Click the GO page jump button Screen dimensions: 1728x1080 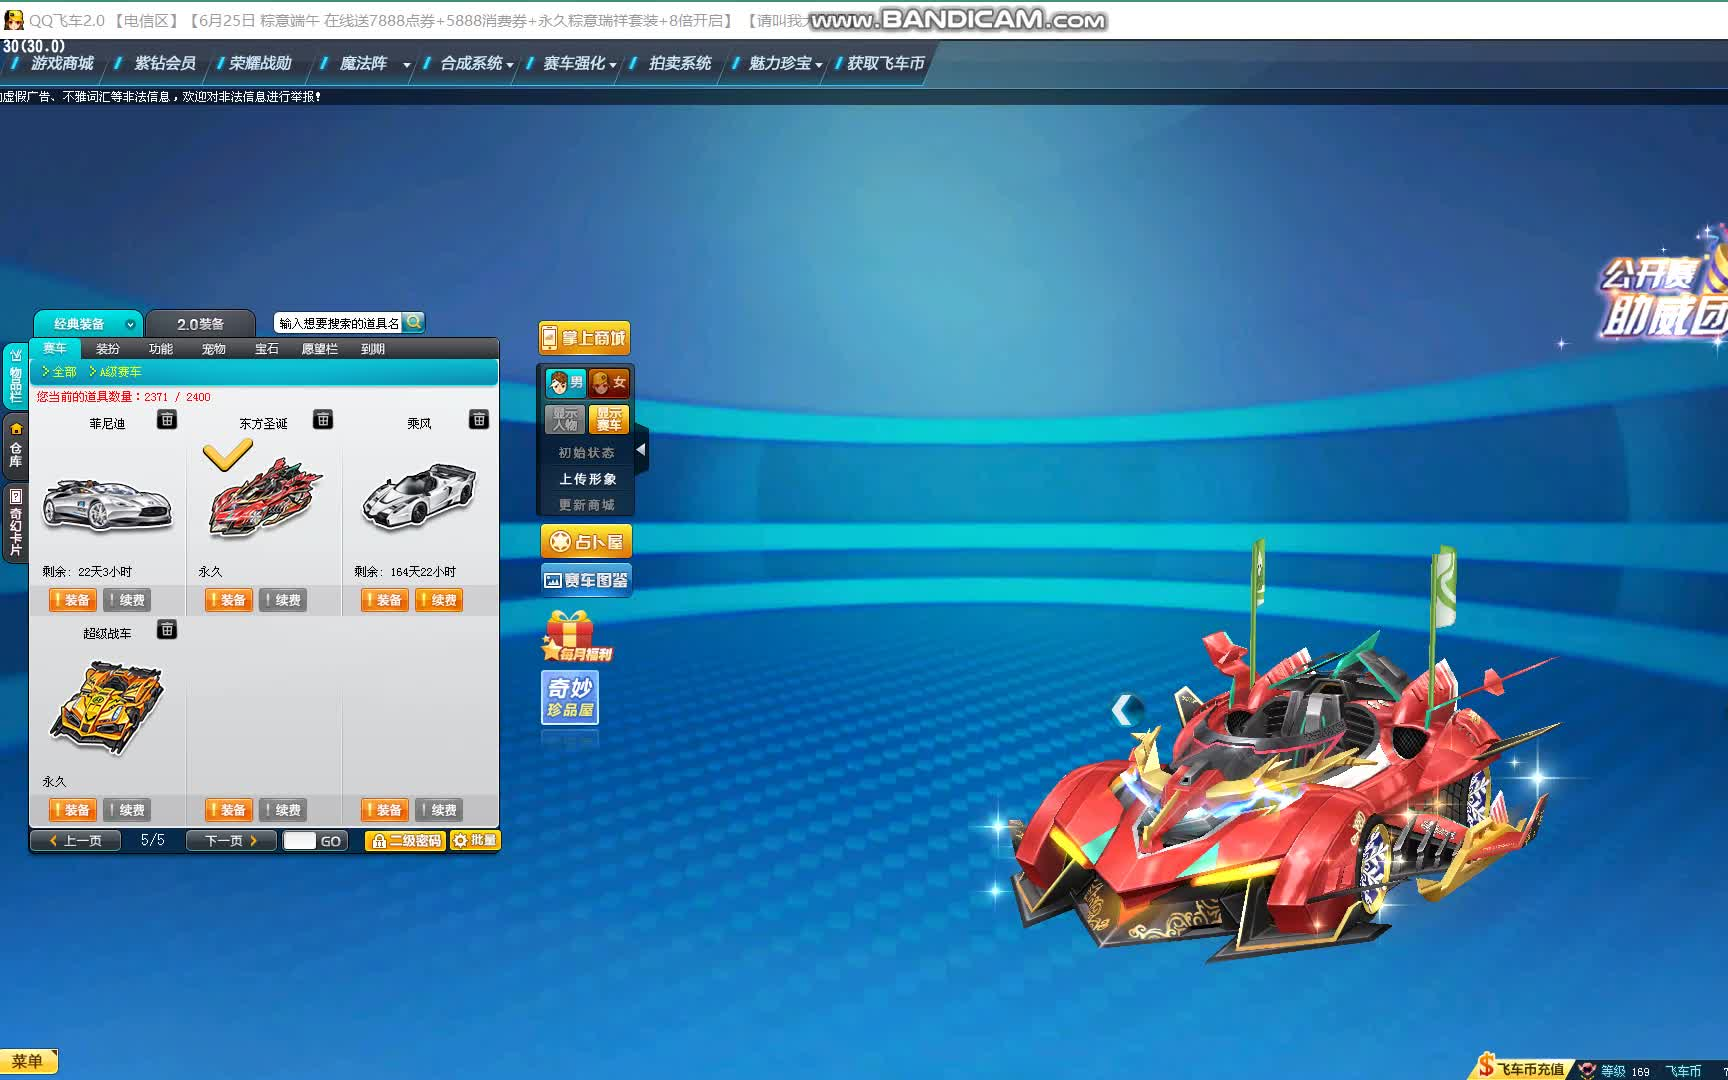tap(331, 841)
